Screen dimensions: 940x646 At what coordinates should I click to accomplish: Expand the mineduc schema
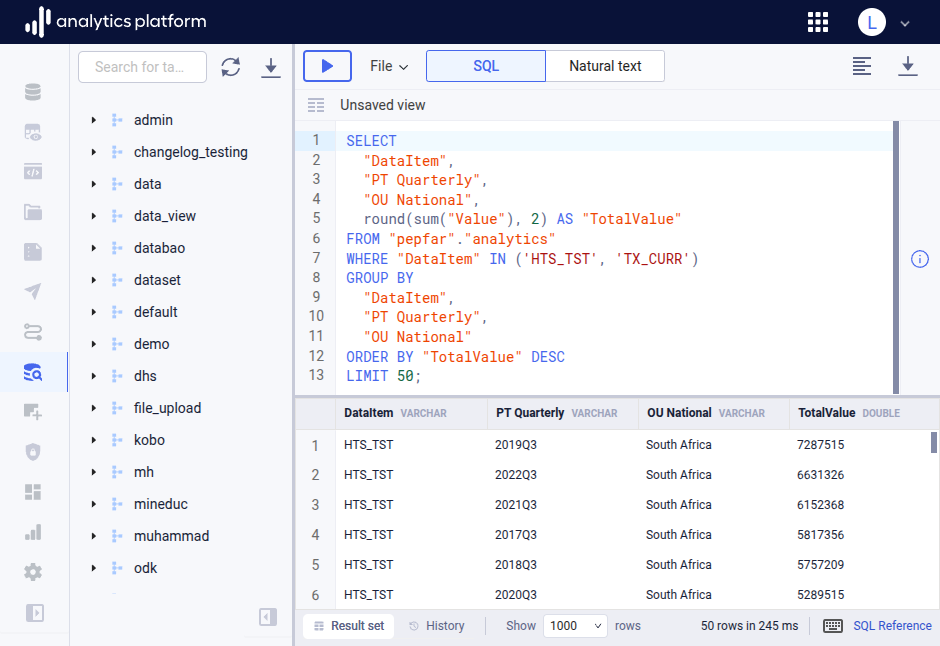[94, 504]
